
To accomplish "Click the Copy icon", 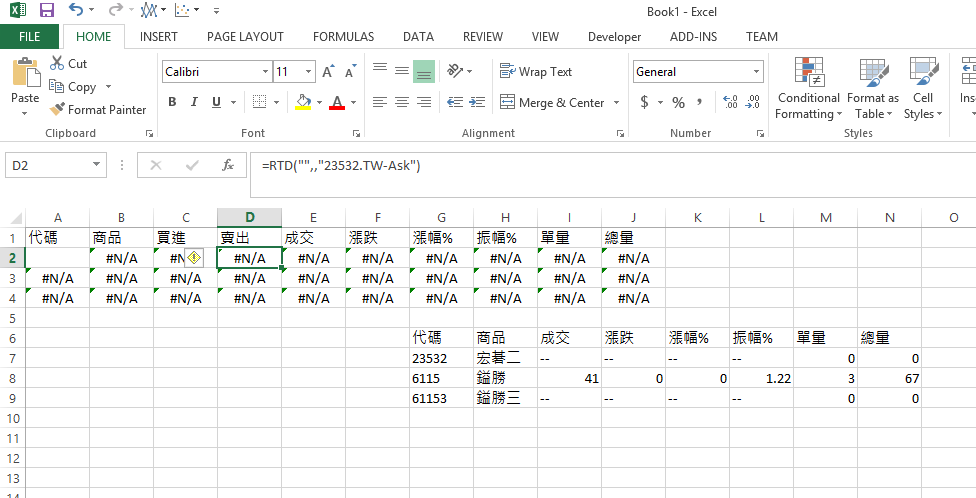I will pos(57,87).
